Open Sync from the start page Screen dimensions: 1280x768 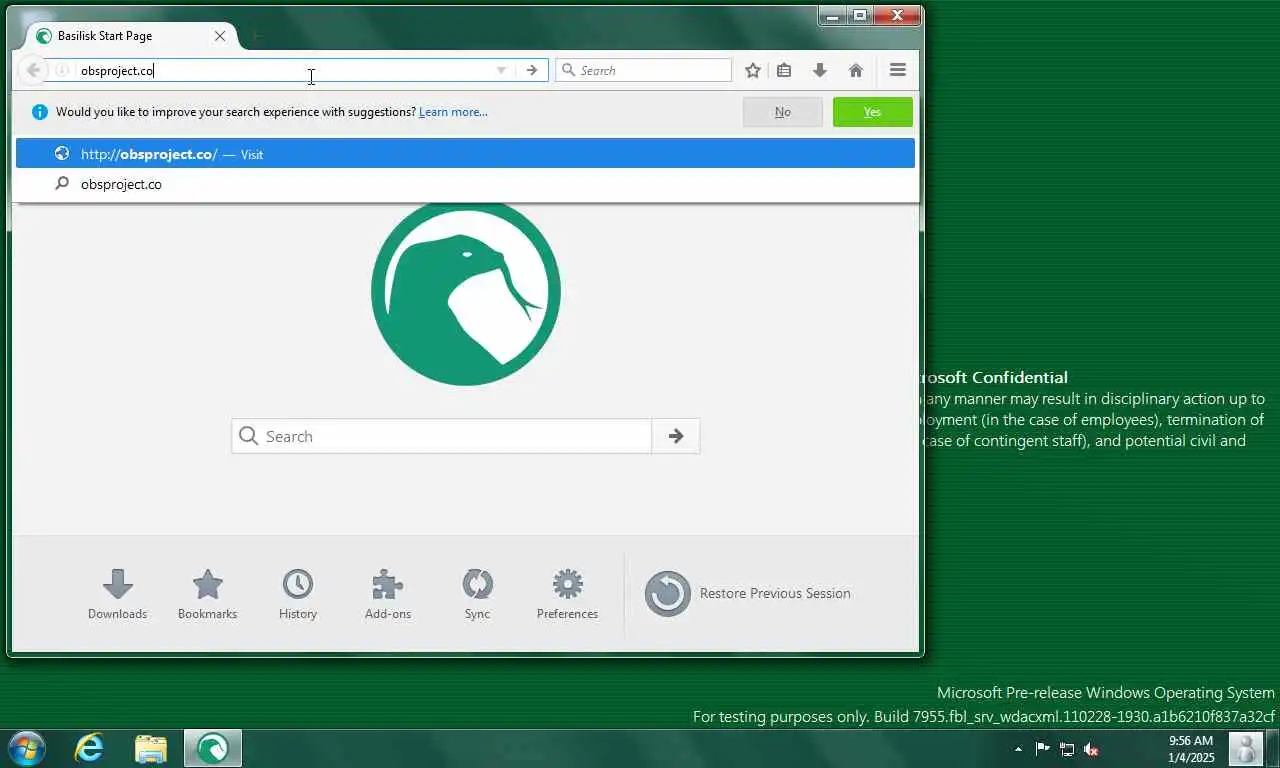pyautogui.click(x=477, y=594)
